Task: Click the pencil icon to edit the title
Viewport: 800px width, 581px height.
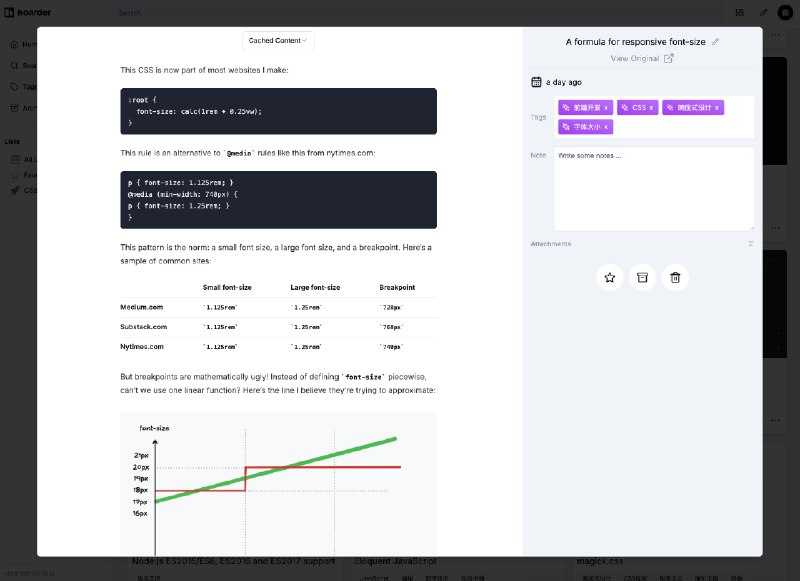Action: (x=715, y=42)
